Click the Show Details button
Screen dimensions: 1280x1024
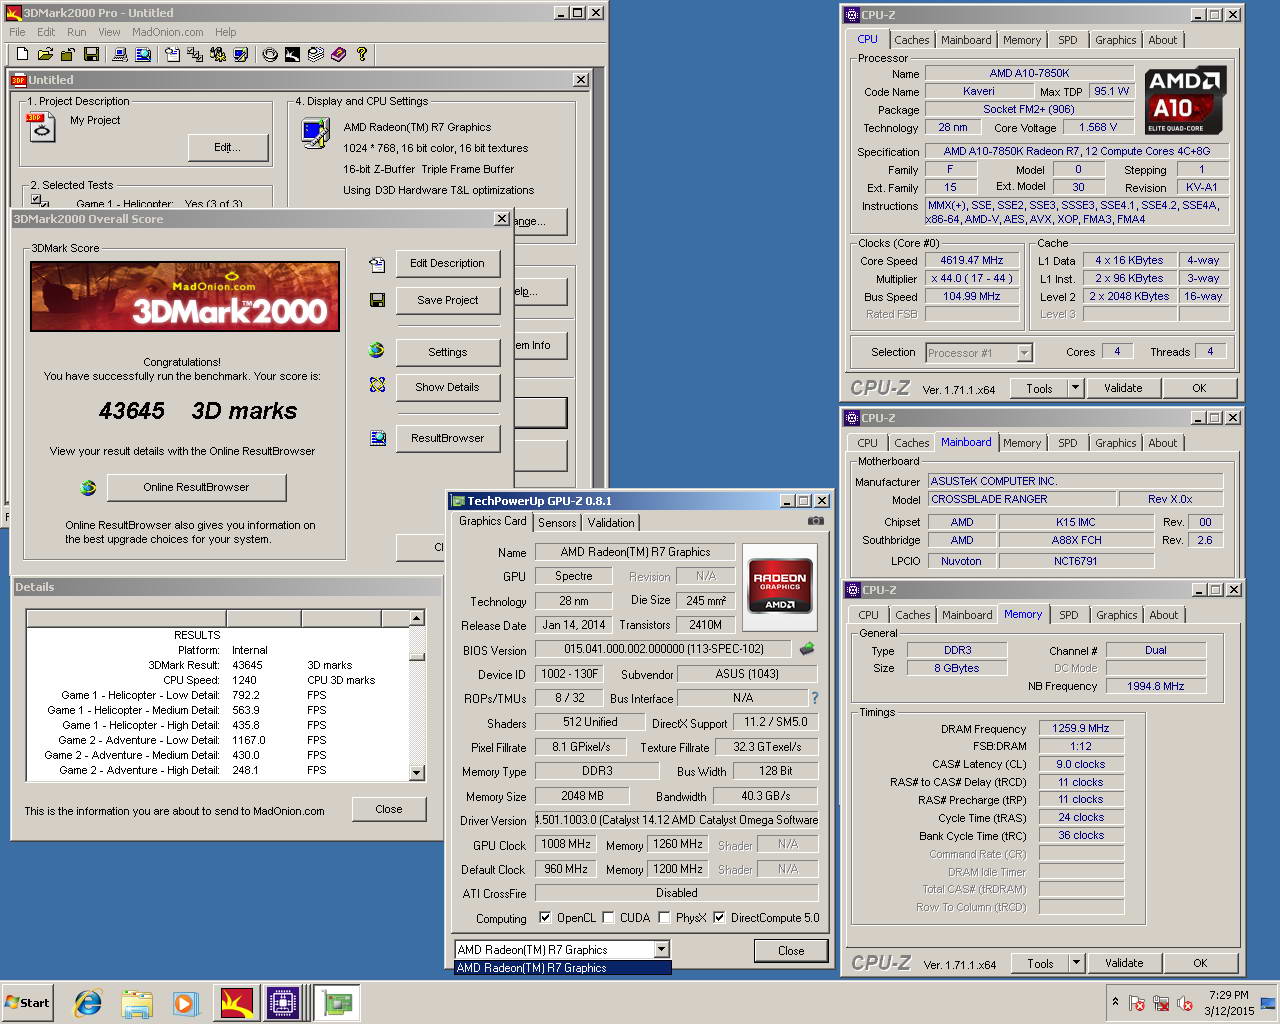pyautogui.click(x=447, y=387)
